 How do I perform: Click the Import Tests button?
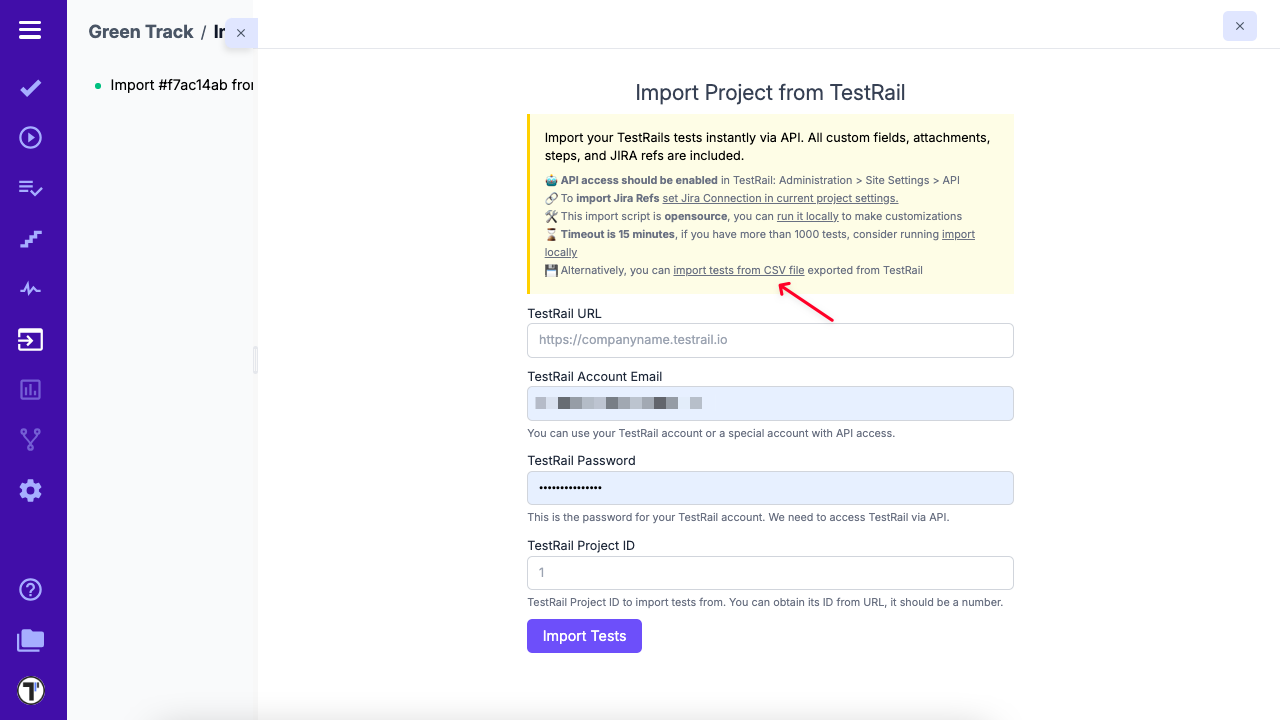(584, 636)
